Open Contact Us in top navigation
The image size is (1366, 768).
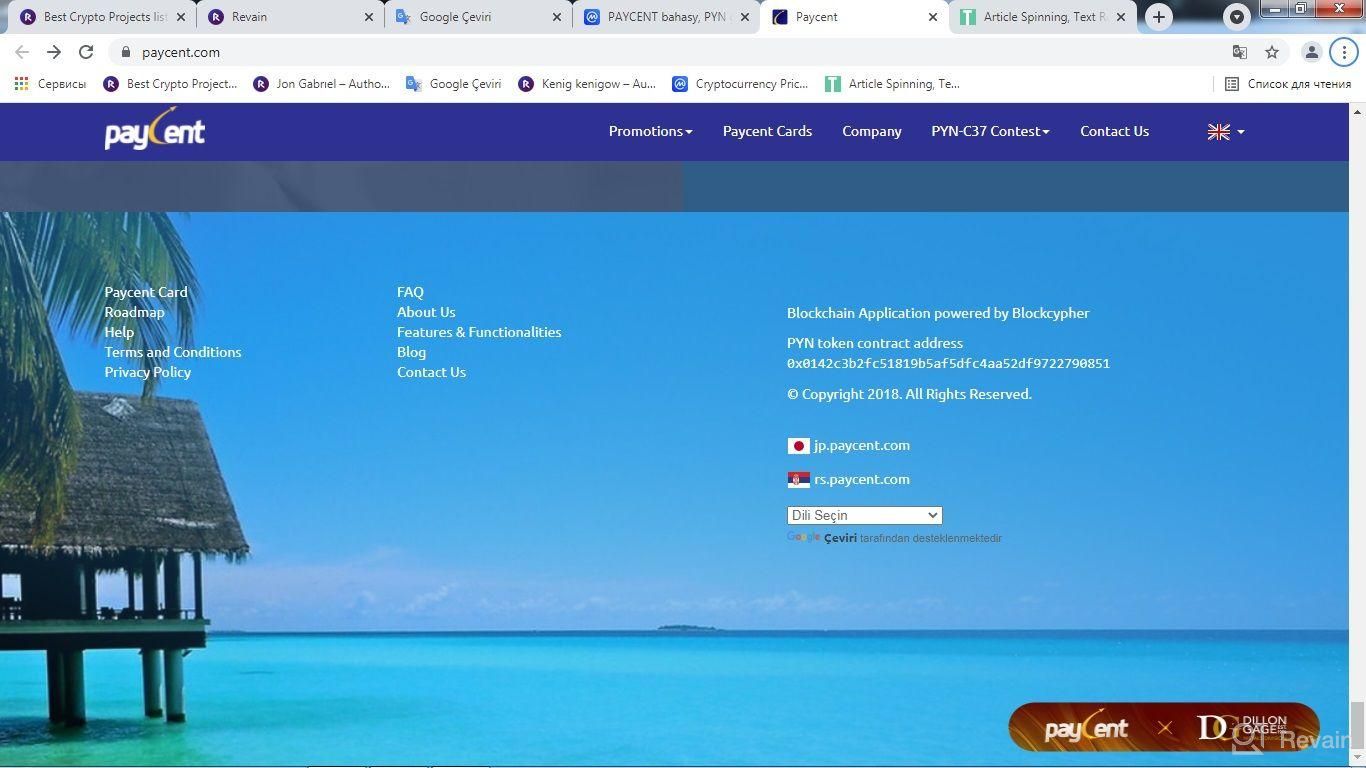(x=1114, y=131)
